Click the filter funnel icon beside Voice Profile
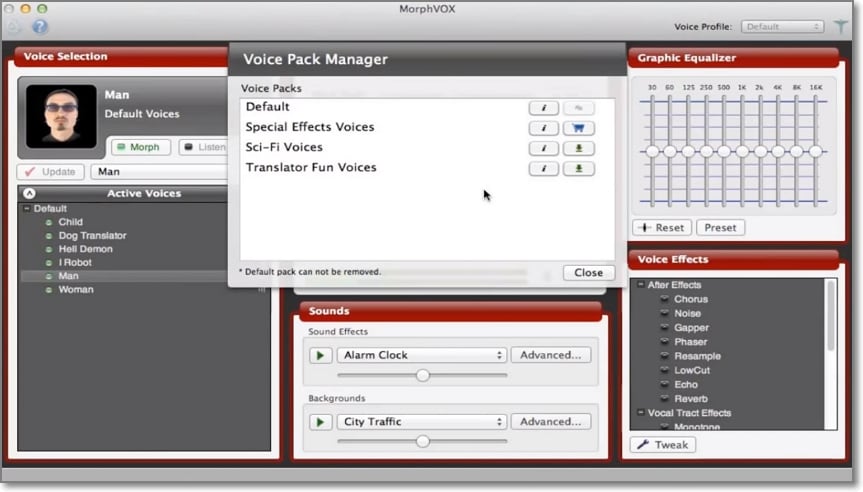The height and width of the screenshot is (492, 863). coord(840,26)
